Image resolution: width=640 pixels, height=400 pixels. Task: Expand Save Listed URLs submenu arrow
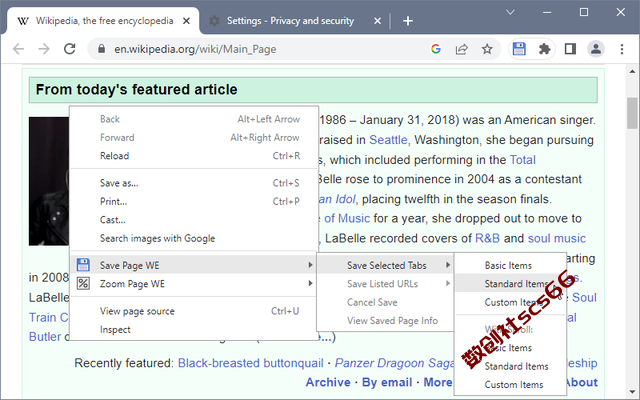pos(448,284)
